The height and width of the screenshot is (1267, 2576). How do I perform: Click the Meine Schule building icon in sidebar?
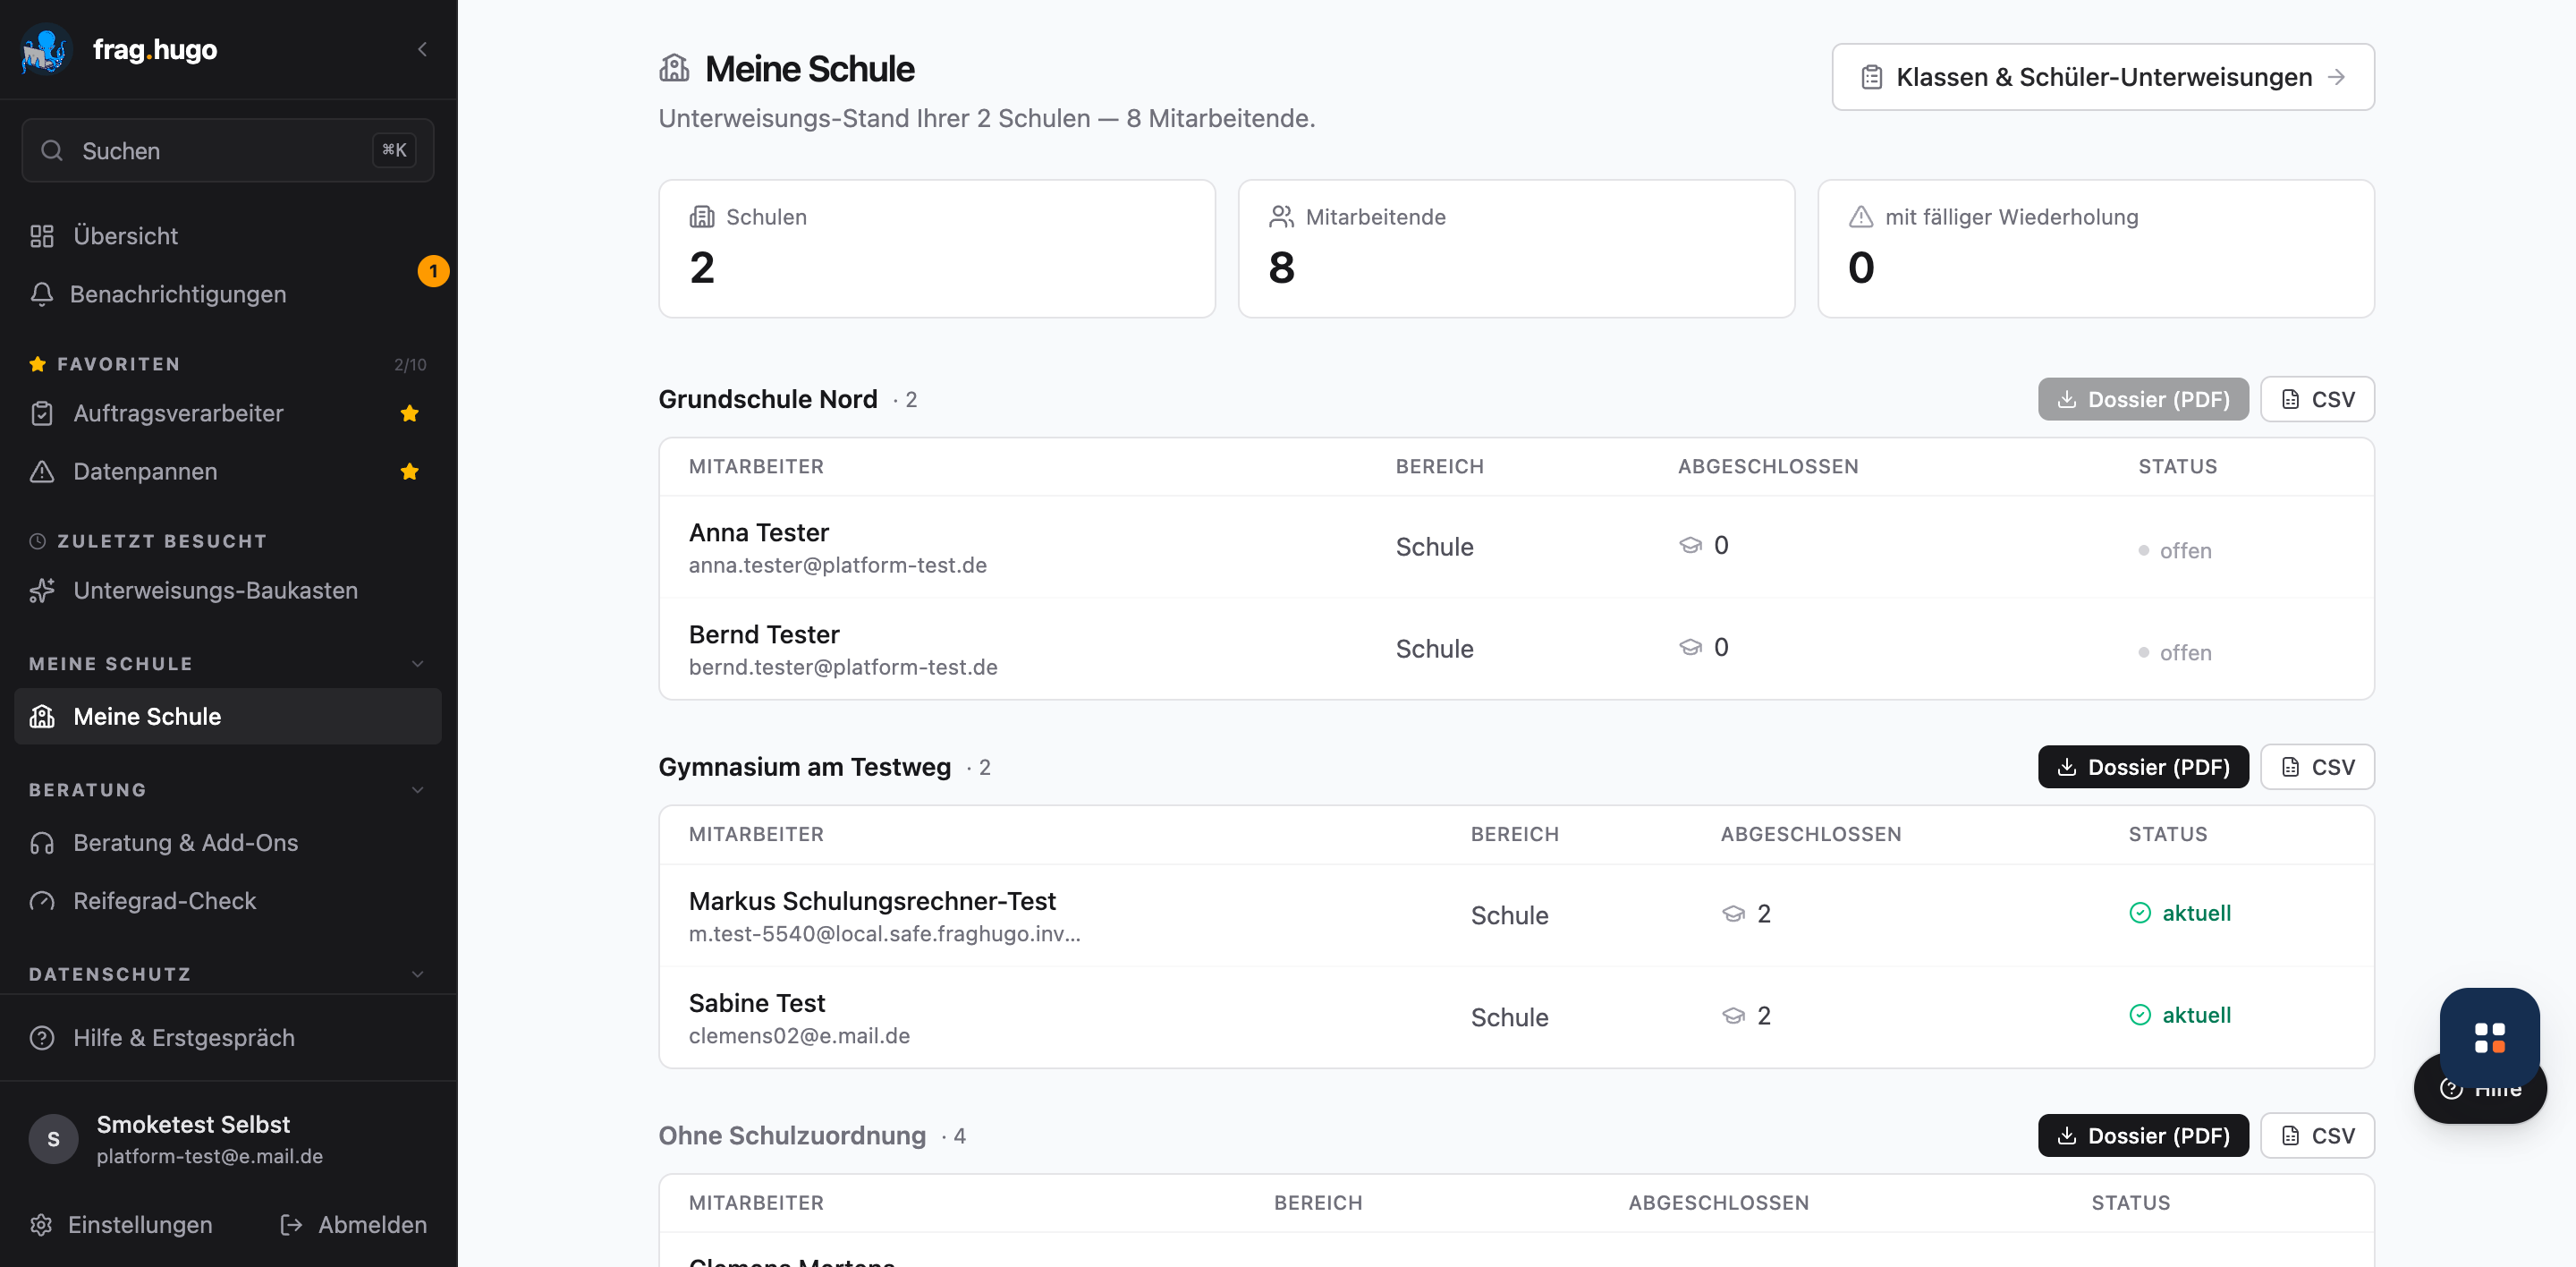[42, 716]
